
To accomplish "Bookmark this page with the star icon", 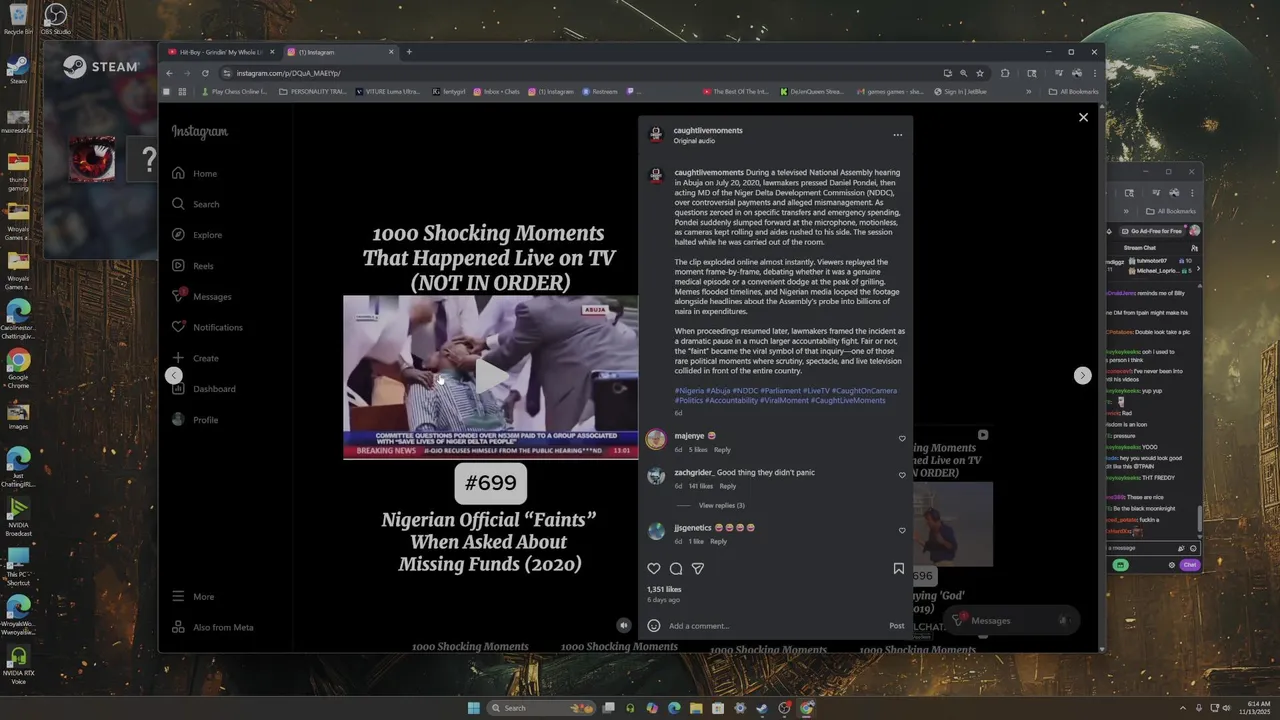I will [x=980, y=73].
